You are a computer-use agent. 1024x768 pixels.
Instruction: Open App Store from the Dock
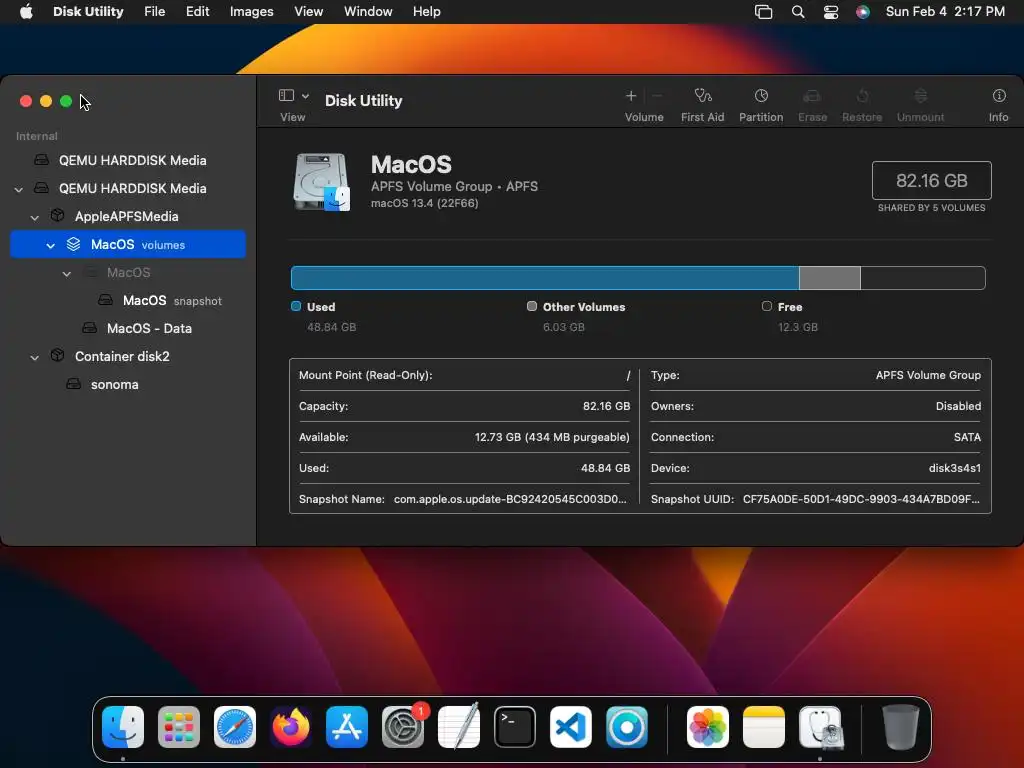[x=347, y=727]
